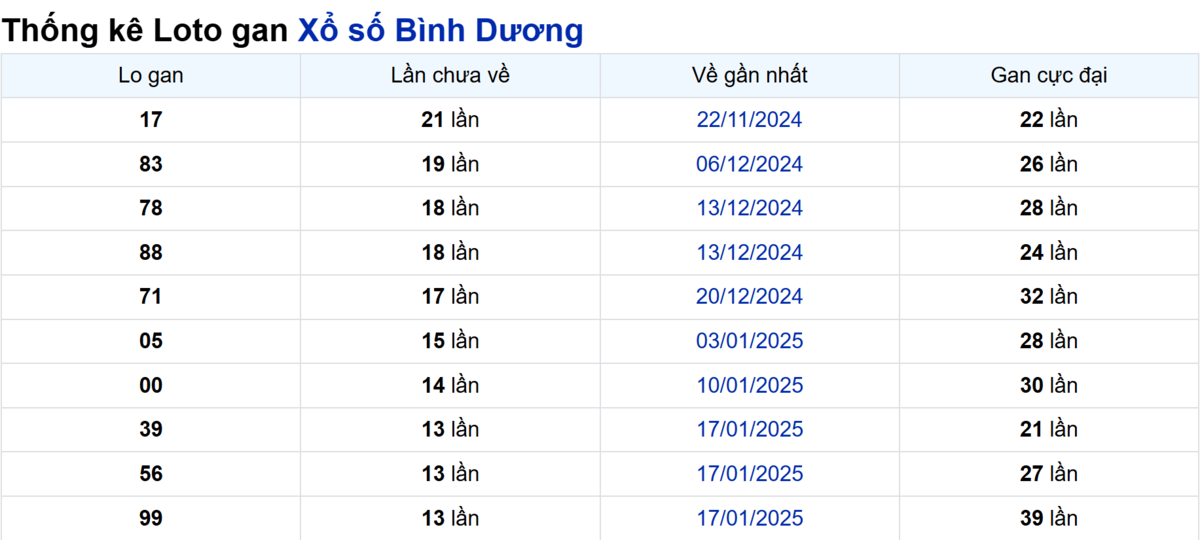Screen dimensions: 1200x540
Task: Click the 28 lần cell in row 78
Action: pyautogui.click(x=1049, y=208)
